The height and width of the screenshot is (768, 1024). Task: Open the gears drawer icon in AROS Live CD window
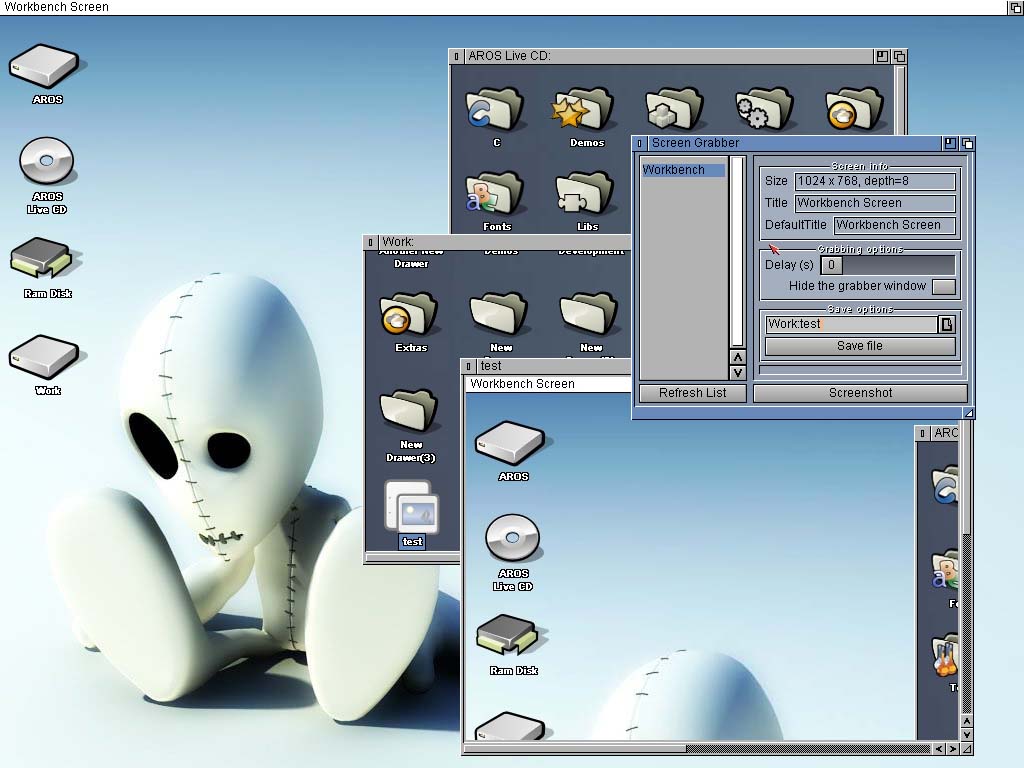click(764, 109)
